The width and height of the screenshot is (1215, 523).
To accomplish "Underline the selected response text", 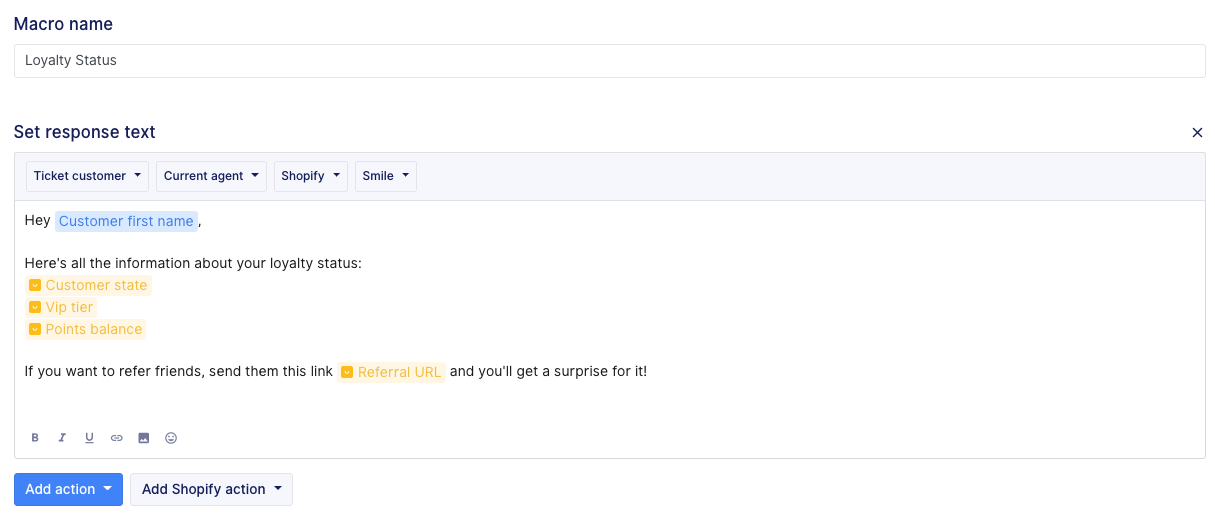I will (x=89, y=438).
